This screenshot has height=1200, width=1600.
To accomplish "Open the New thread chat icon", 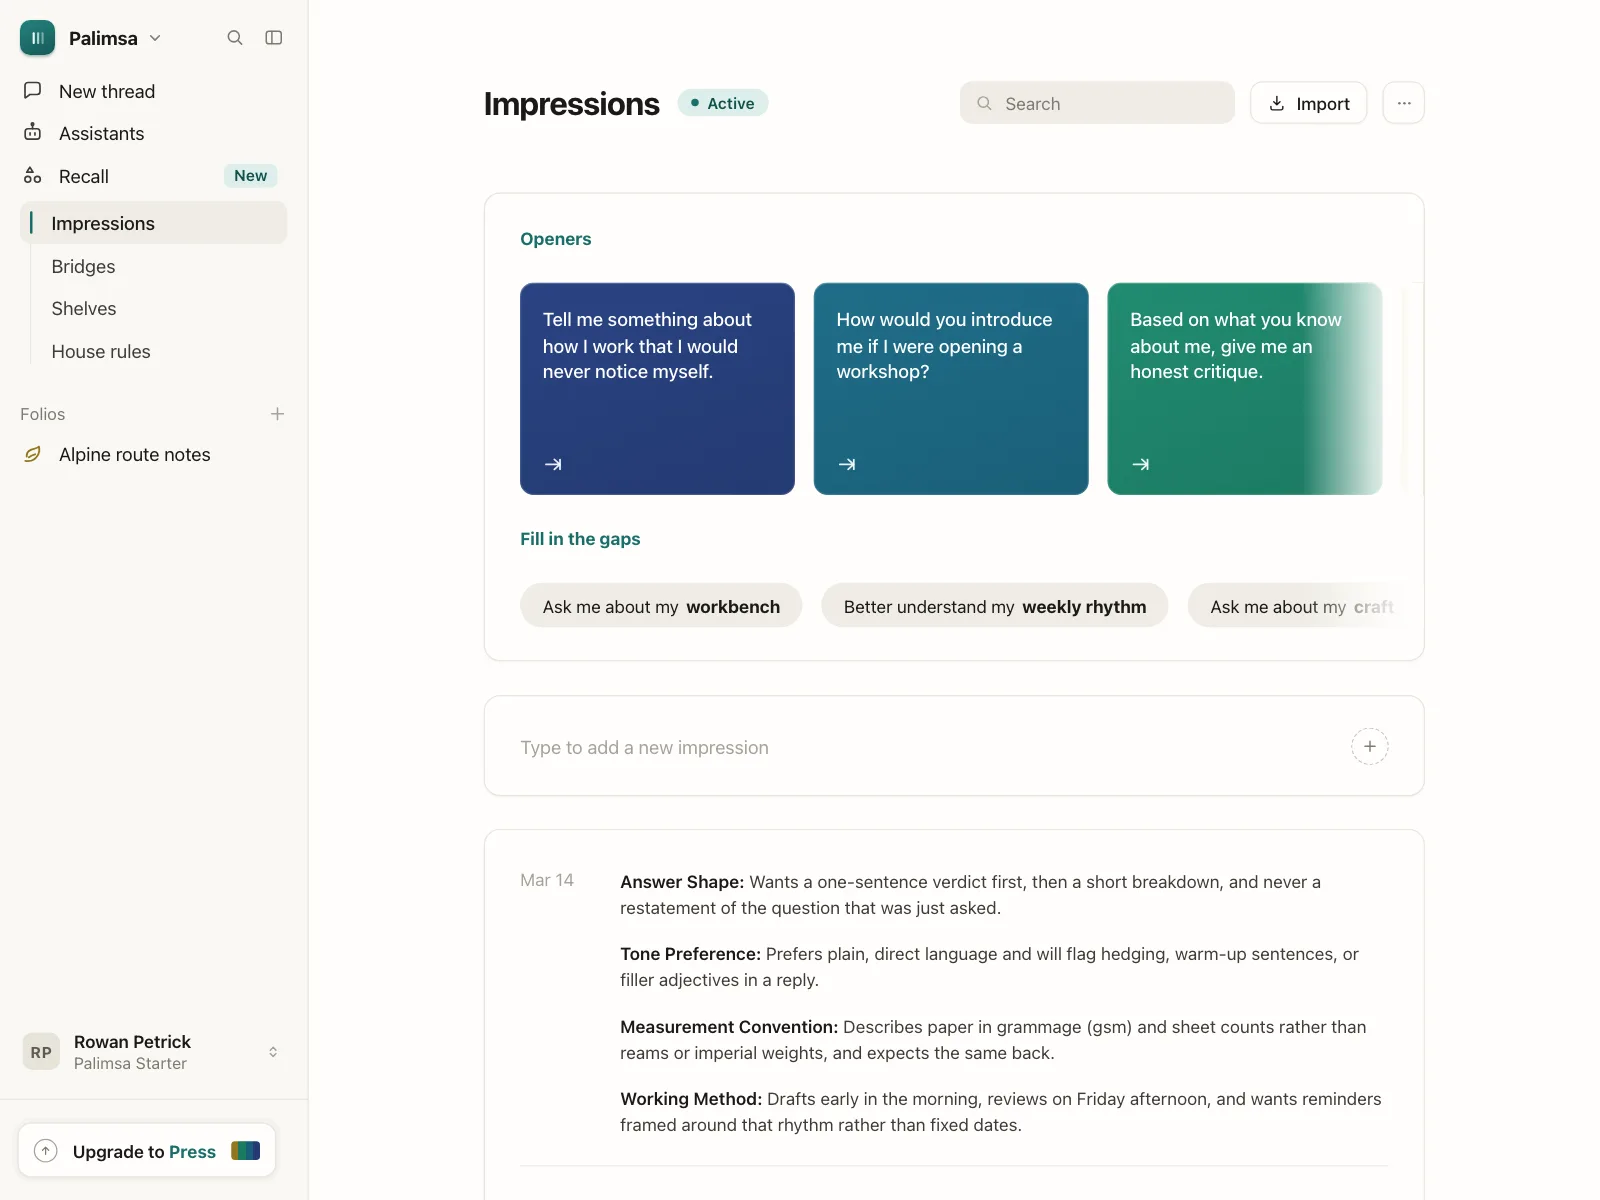I will pos(33,91).
